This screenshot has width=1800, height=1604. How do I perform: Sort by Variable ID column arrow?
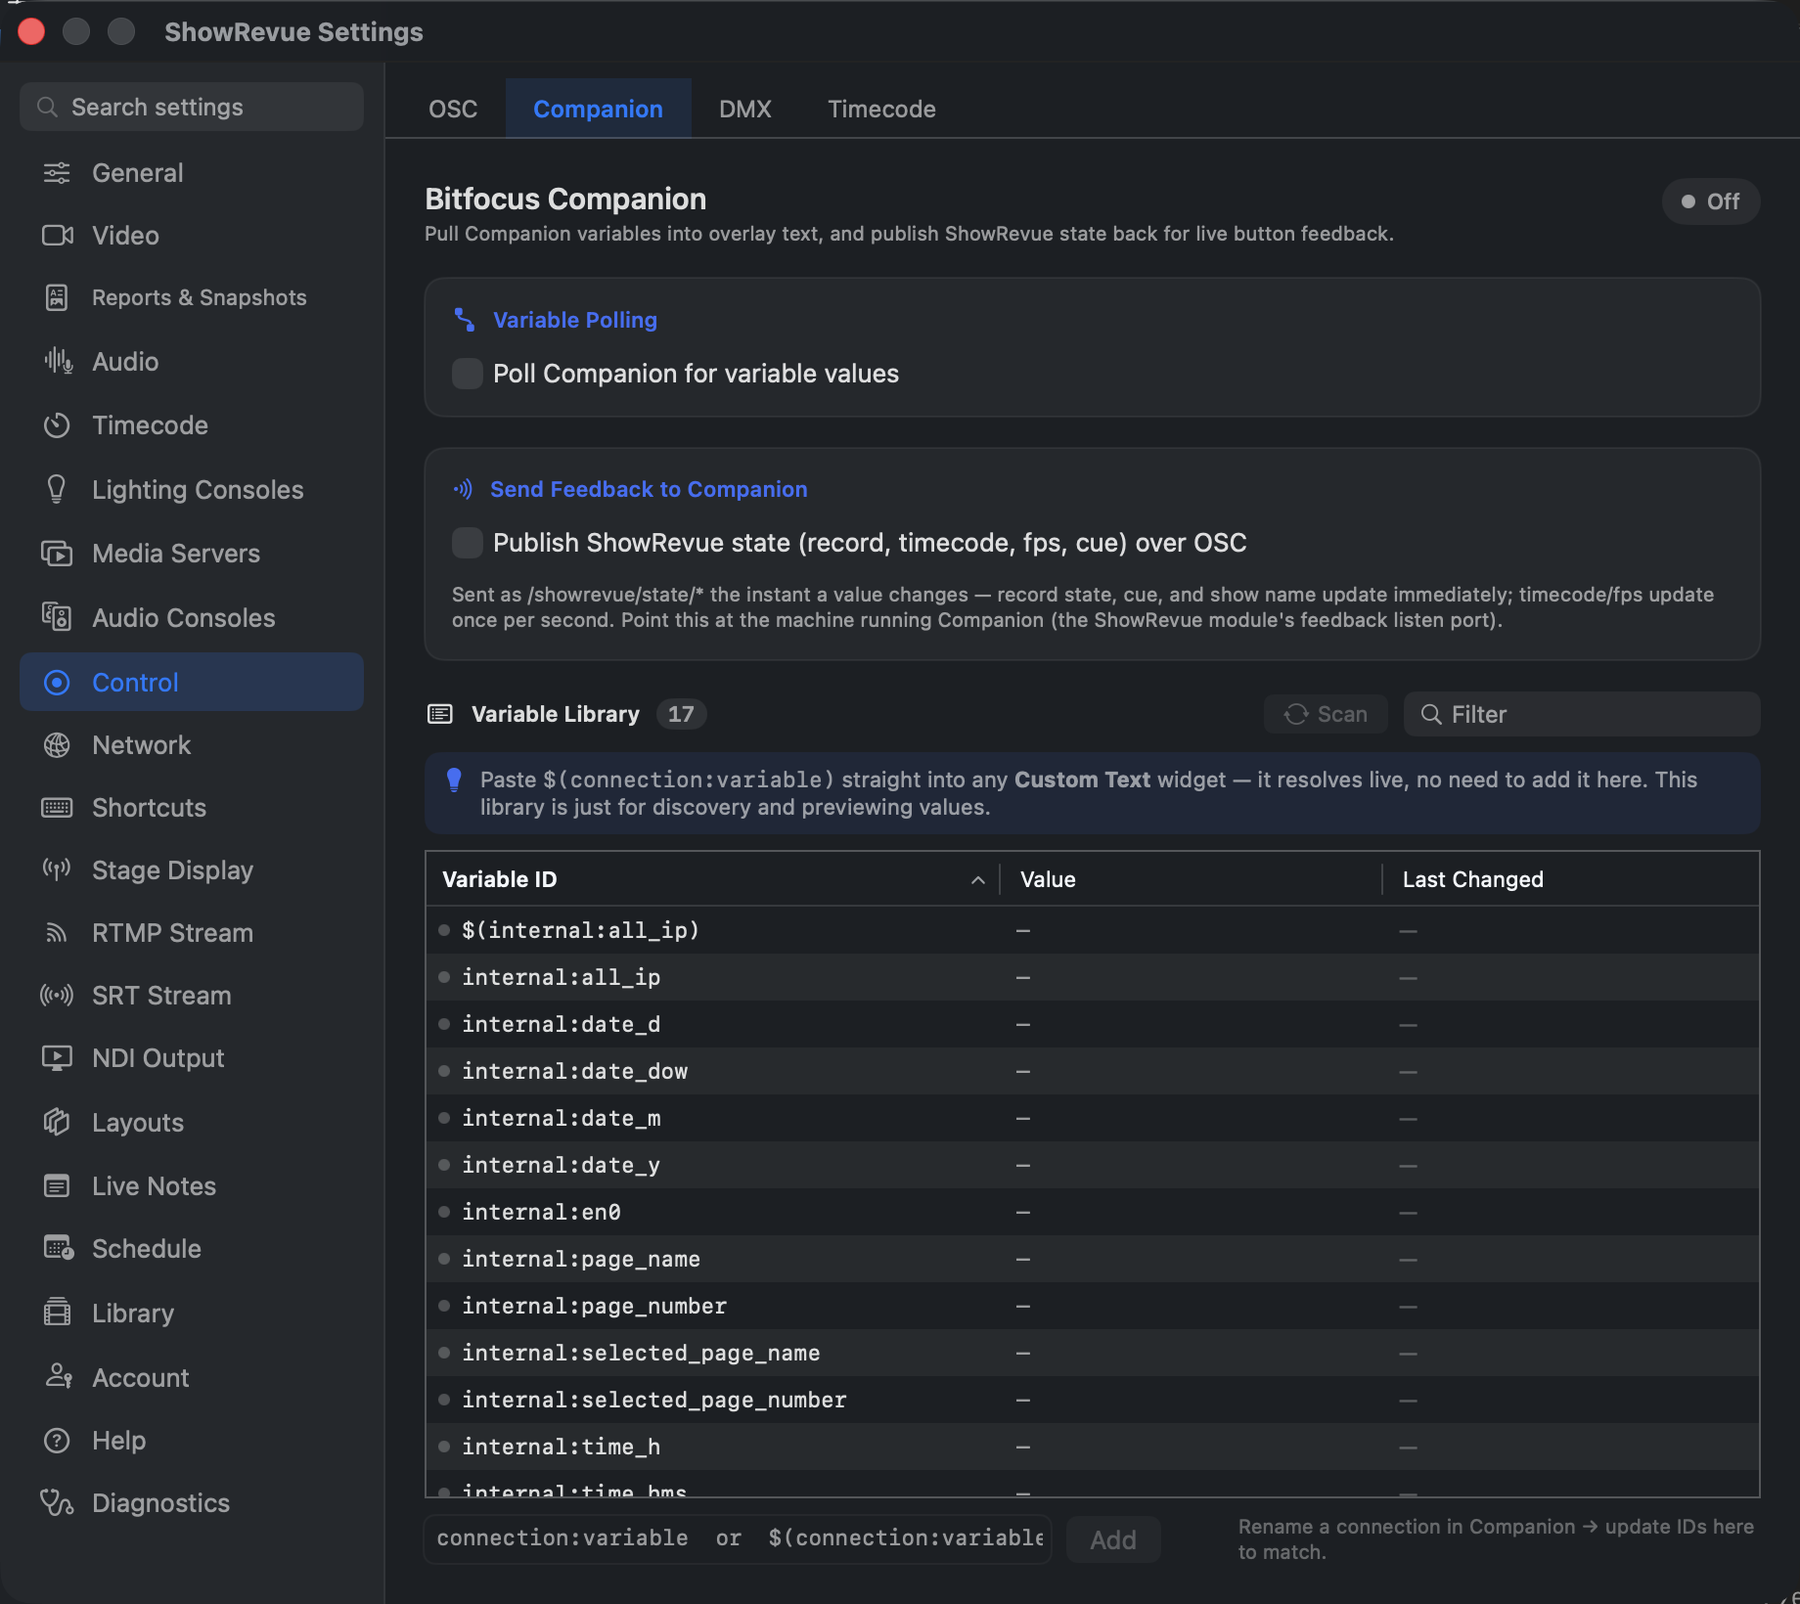click(978, 880)
